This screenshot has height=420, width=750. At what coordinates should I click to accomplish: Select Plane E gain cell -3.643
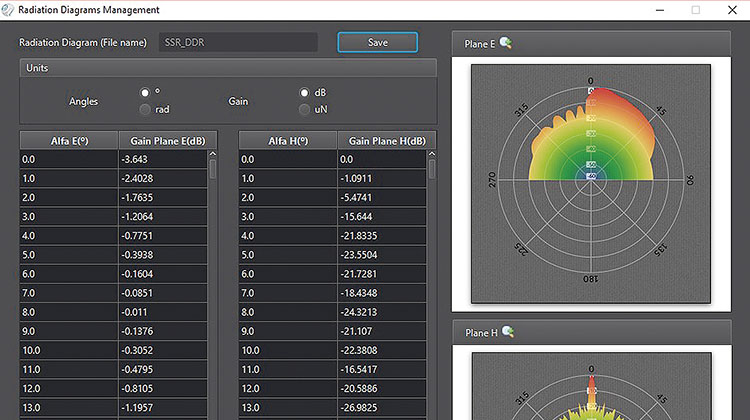163,159
